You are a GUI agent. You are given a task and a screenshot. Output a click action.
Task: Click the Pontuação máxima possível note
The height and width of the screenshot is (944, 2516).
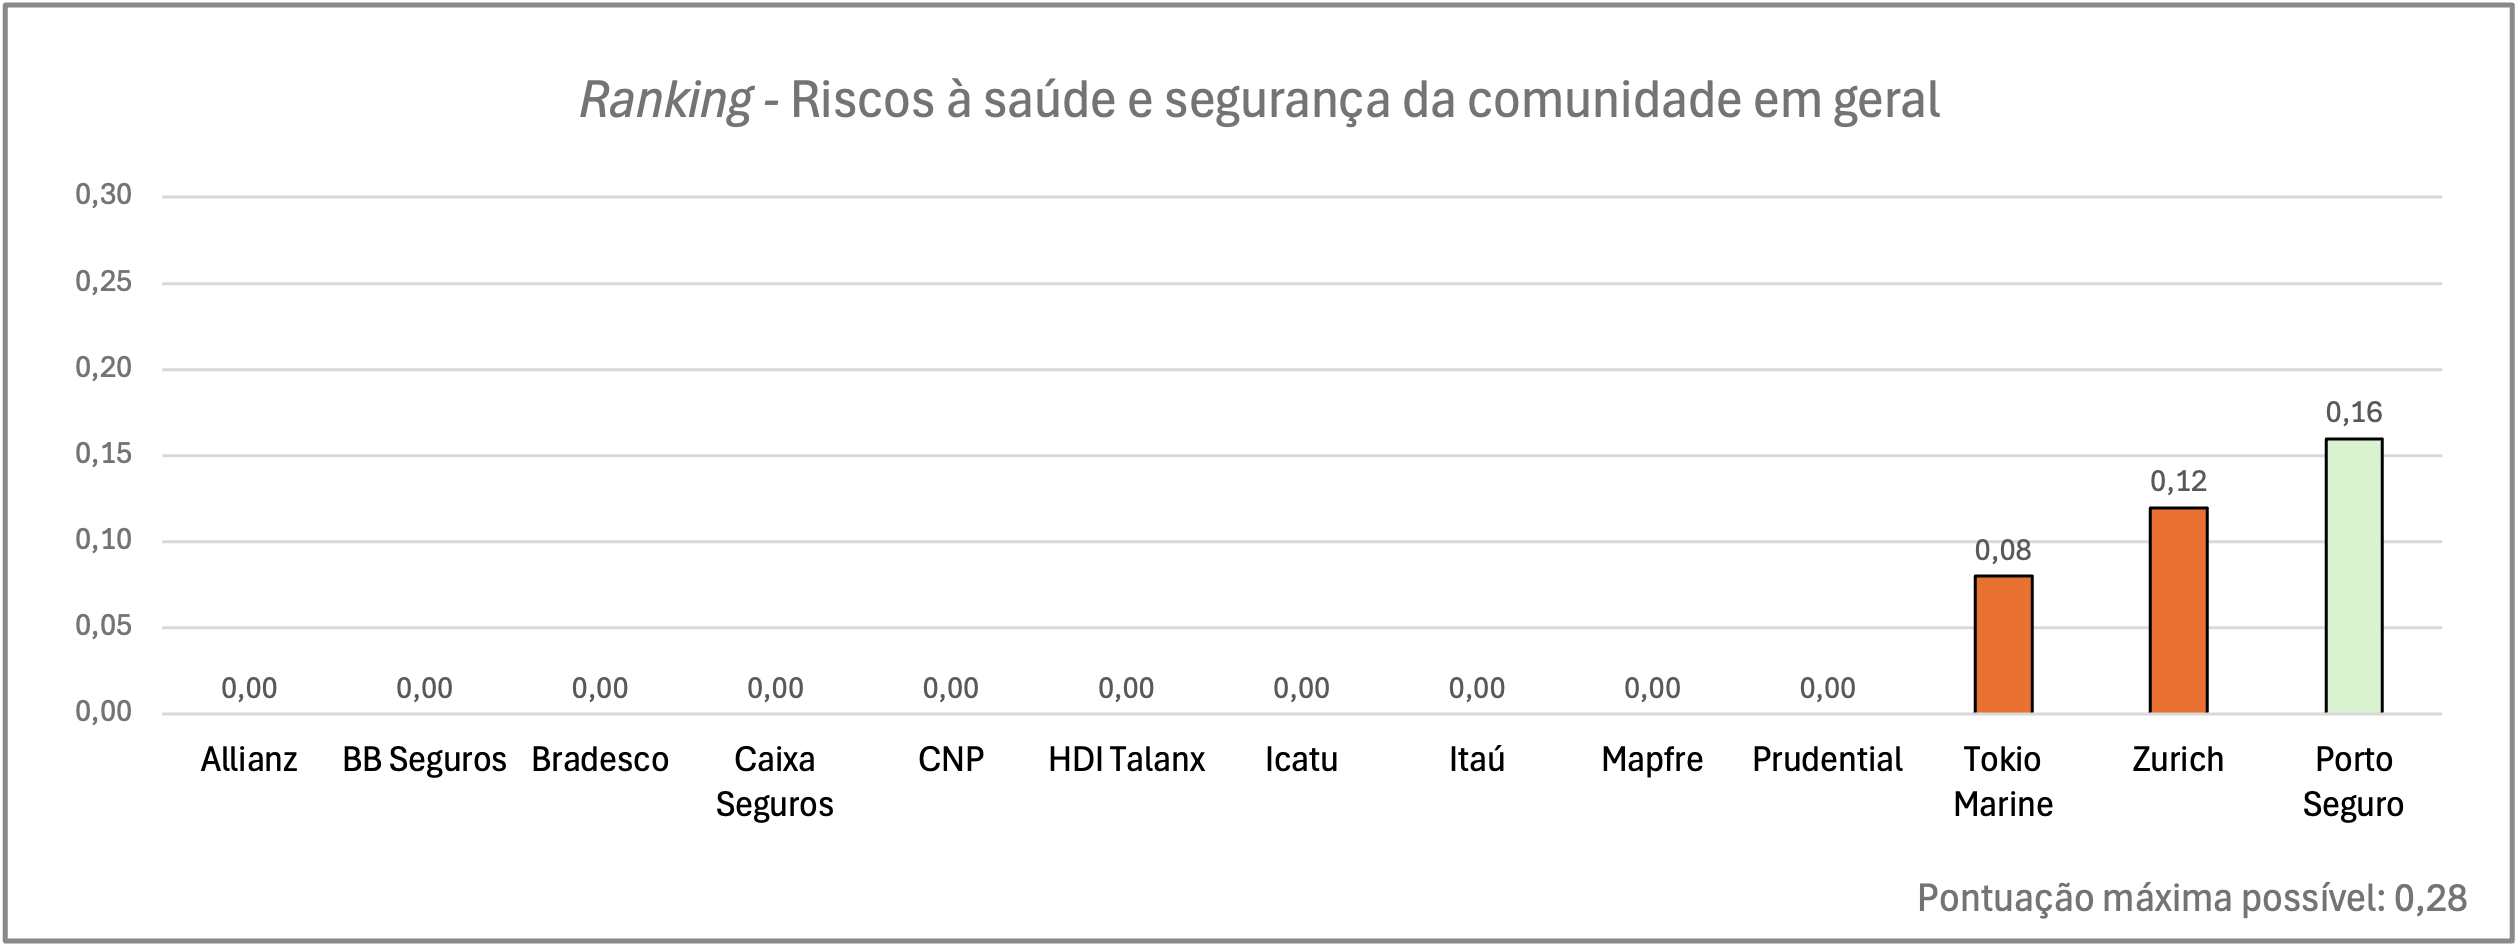click(x=2192, y=898)
